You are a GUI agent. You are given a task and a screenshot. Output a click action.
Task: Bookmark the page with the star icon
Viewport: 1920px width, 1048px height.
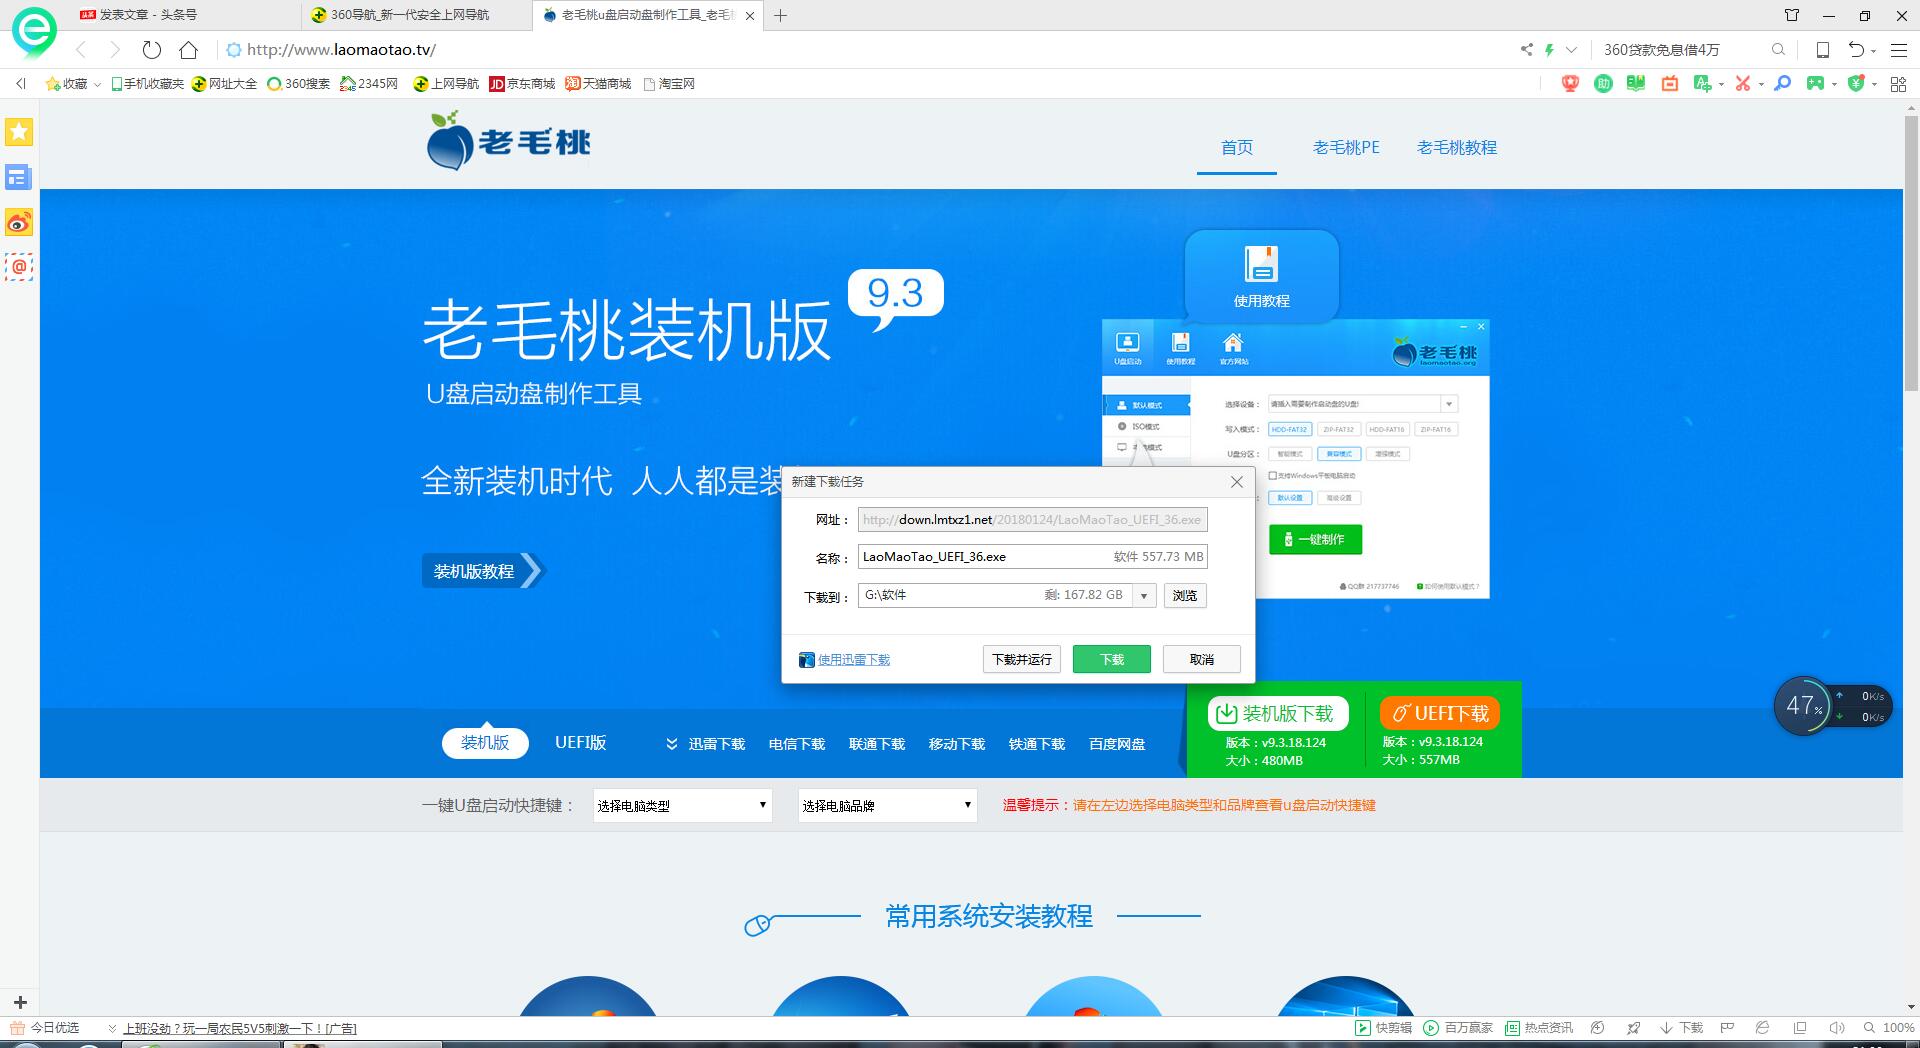pyautogui.click(x=17, y=131)
